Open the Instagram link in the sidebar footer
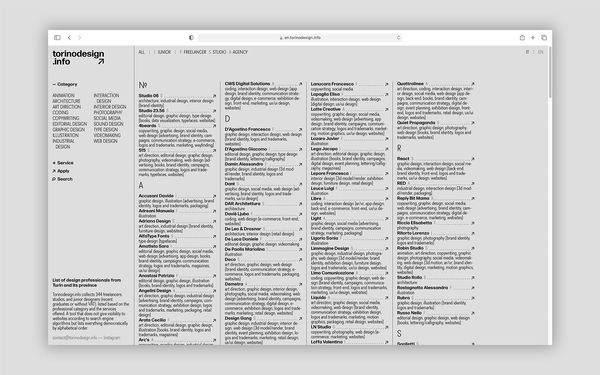 (x=112, y=338)
